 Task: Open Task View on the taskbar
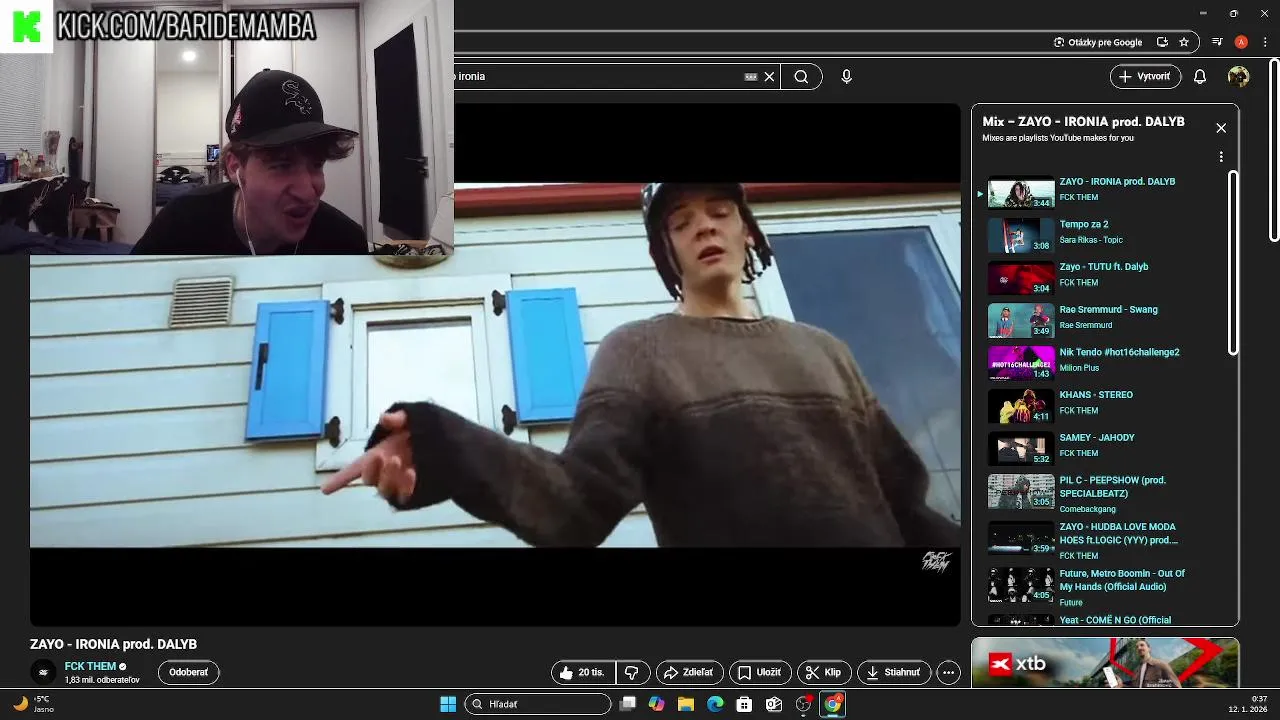627,704
